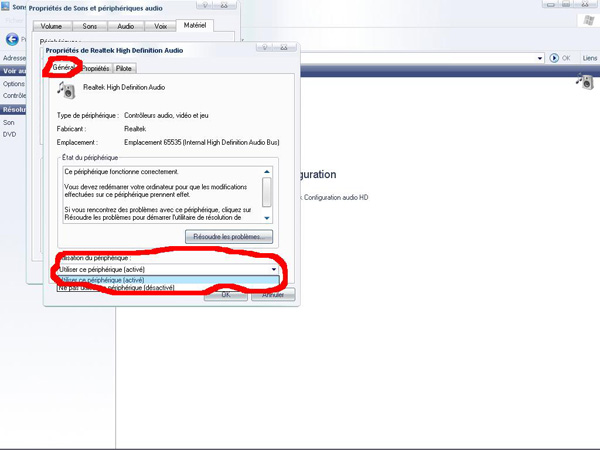Open the Matériel tab in sound properties
Image resolution: width=600 pixels, height=450 pixels.
click(192, 25)
